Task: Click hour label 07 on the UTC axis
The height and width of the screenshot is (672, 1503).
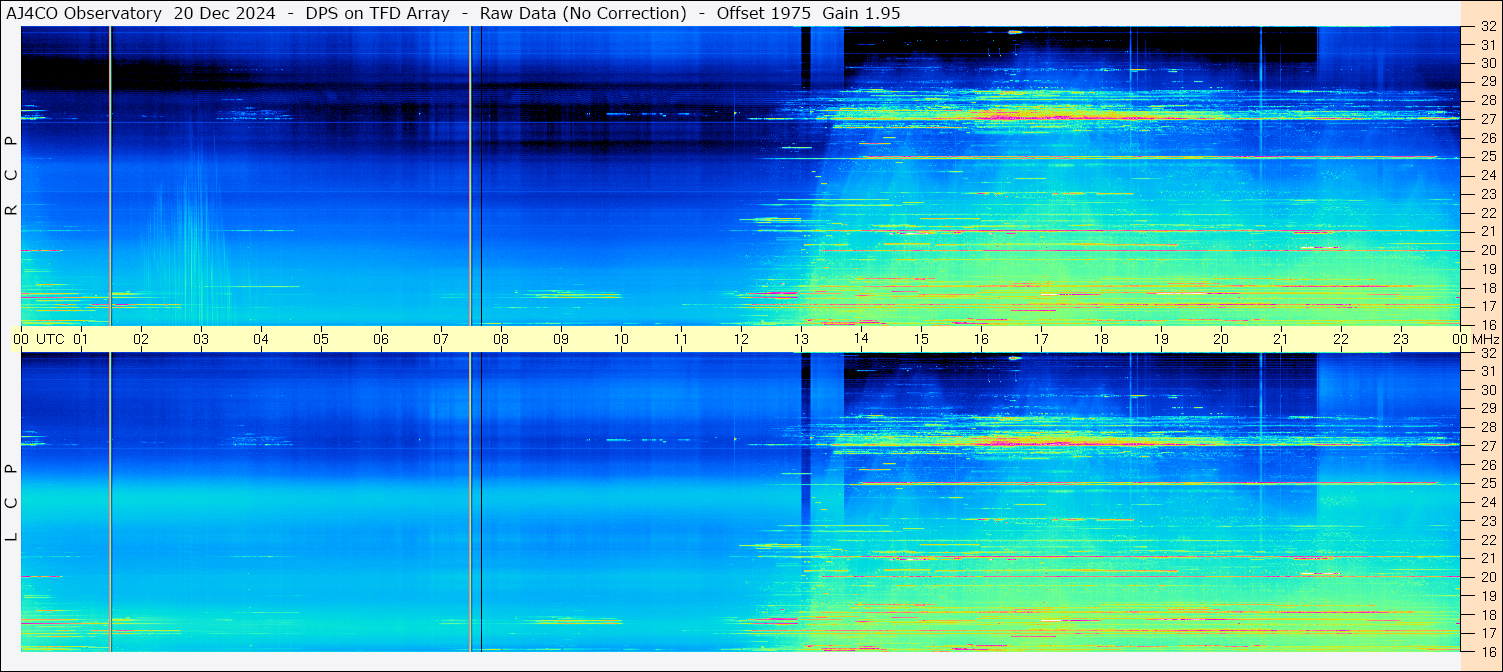Action: click(441, 339)
